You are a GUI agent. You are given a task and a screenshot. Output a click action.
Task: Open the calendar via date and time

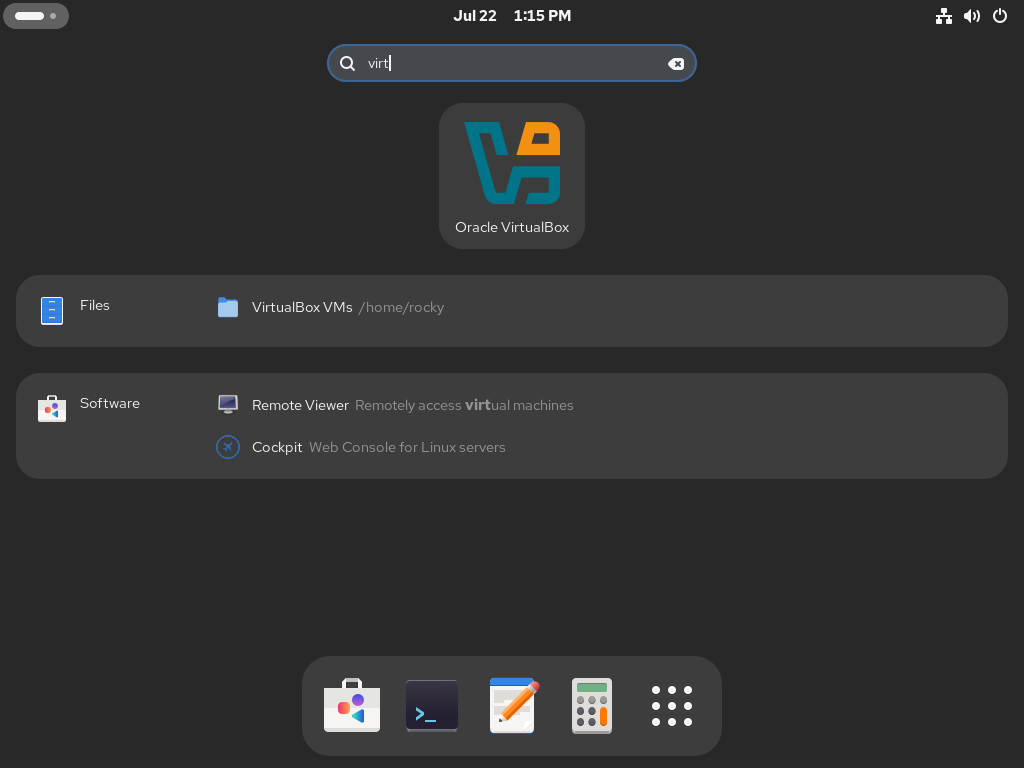512,15
